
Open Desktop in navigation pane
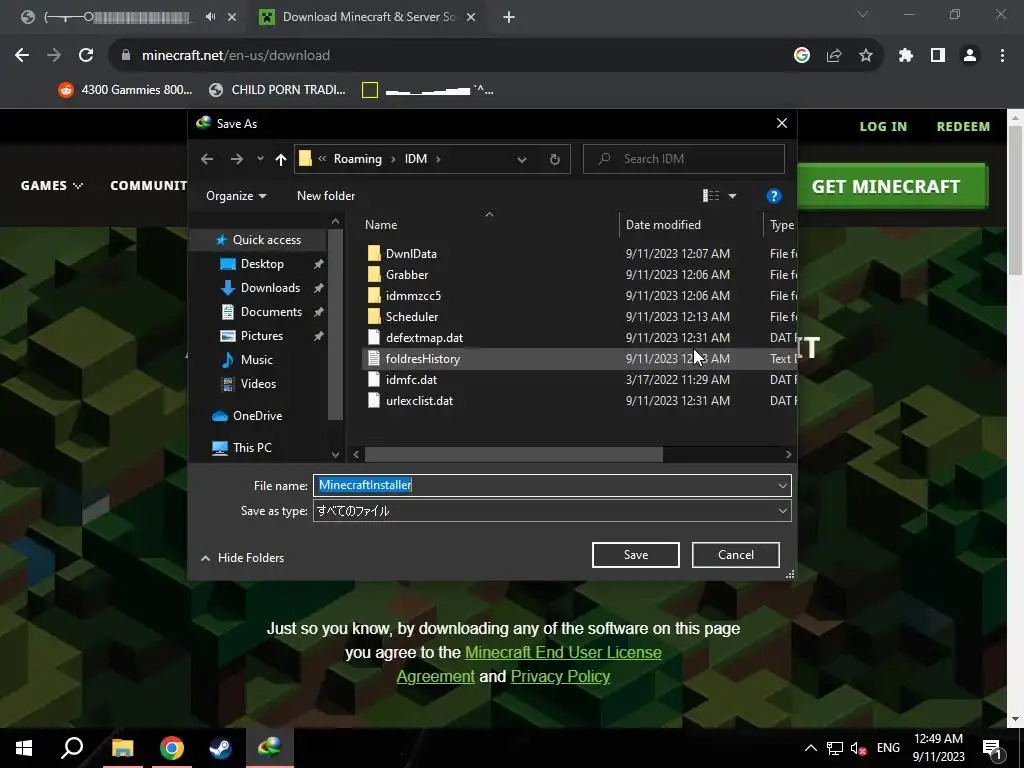point(262,264)
